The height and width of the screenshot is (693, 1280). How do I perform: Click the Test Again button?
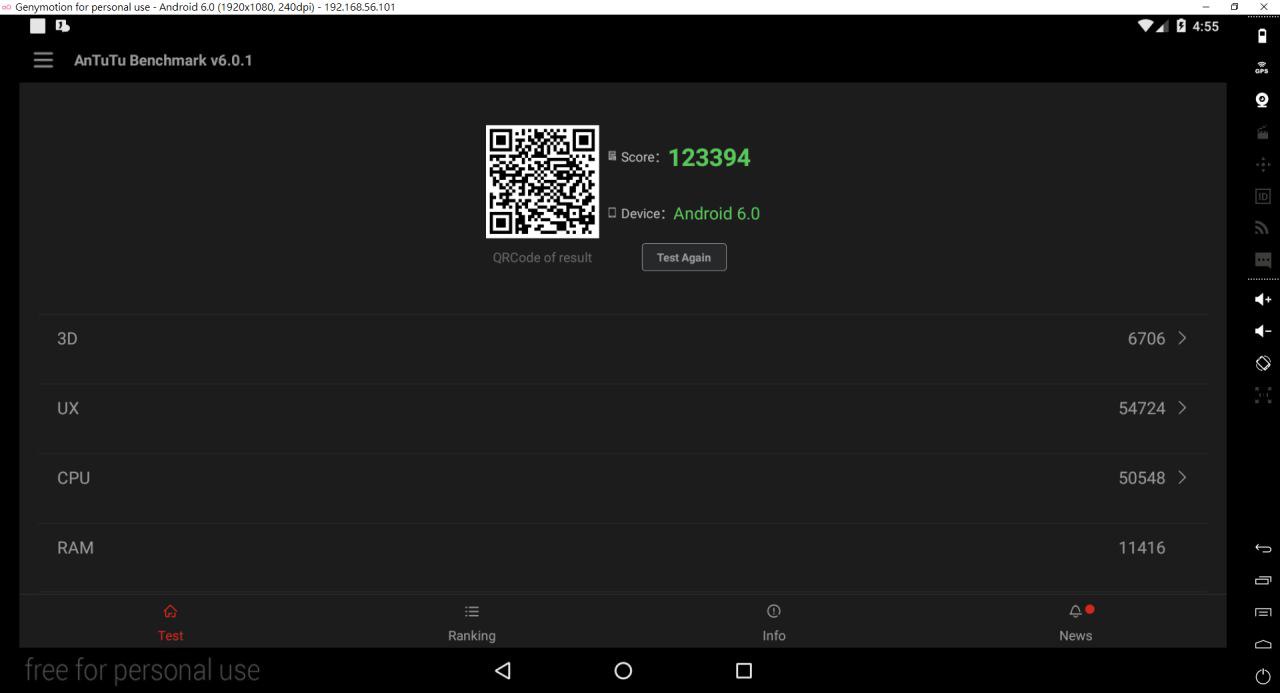pos(684,257)
